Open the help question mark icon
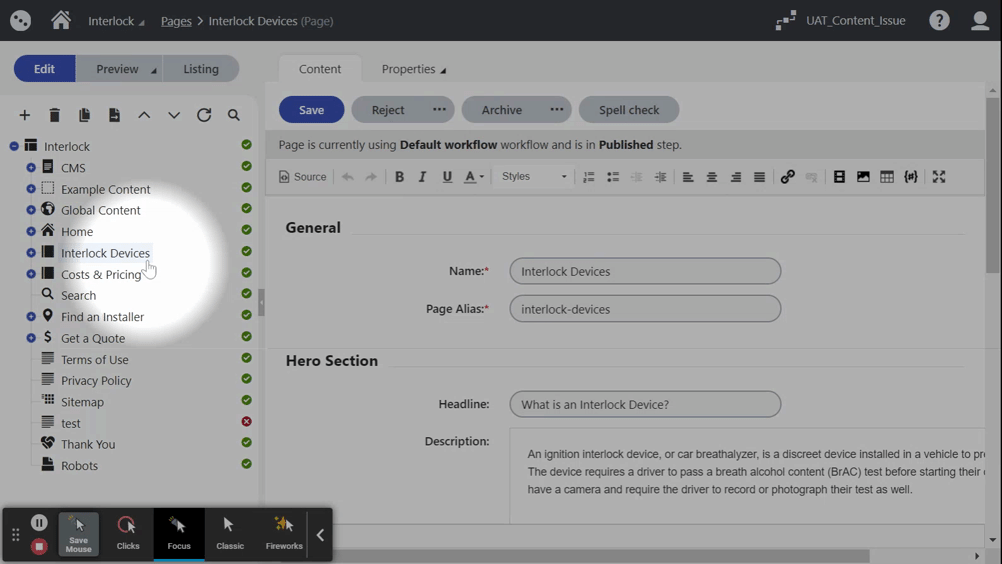Viewport: 1002px width, 564px height. tap(939, 21)
